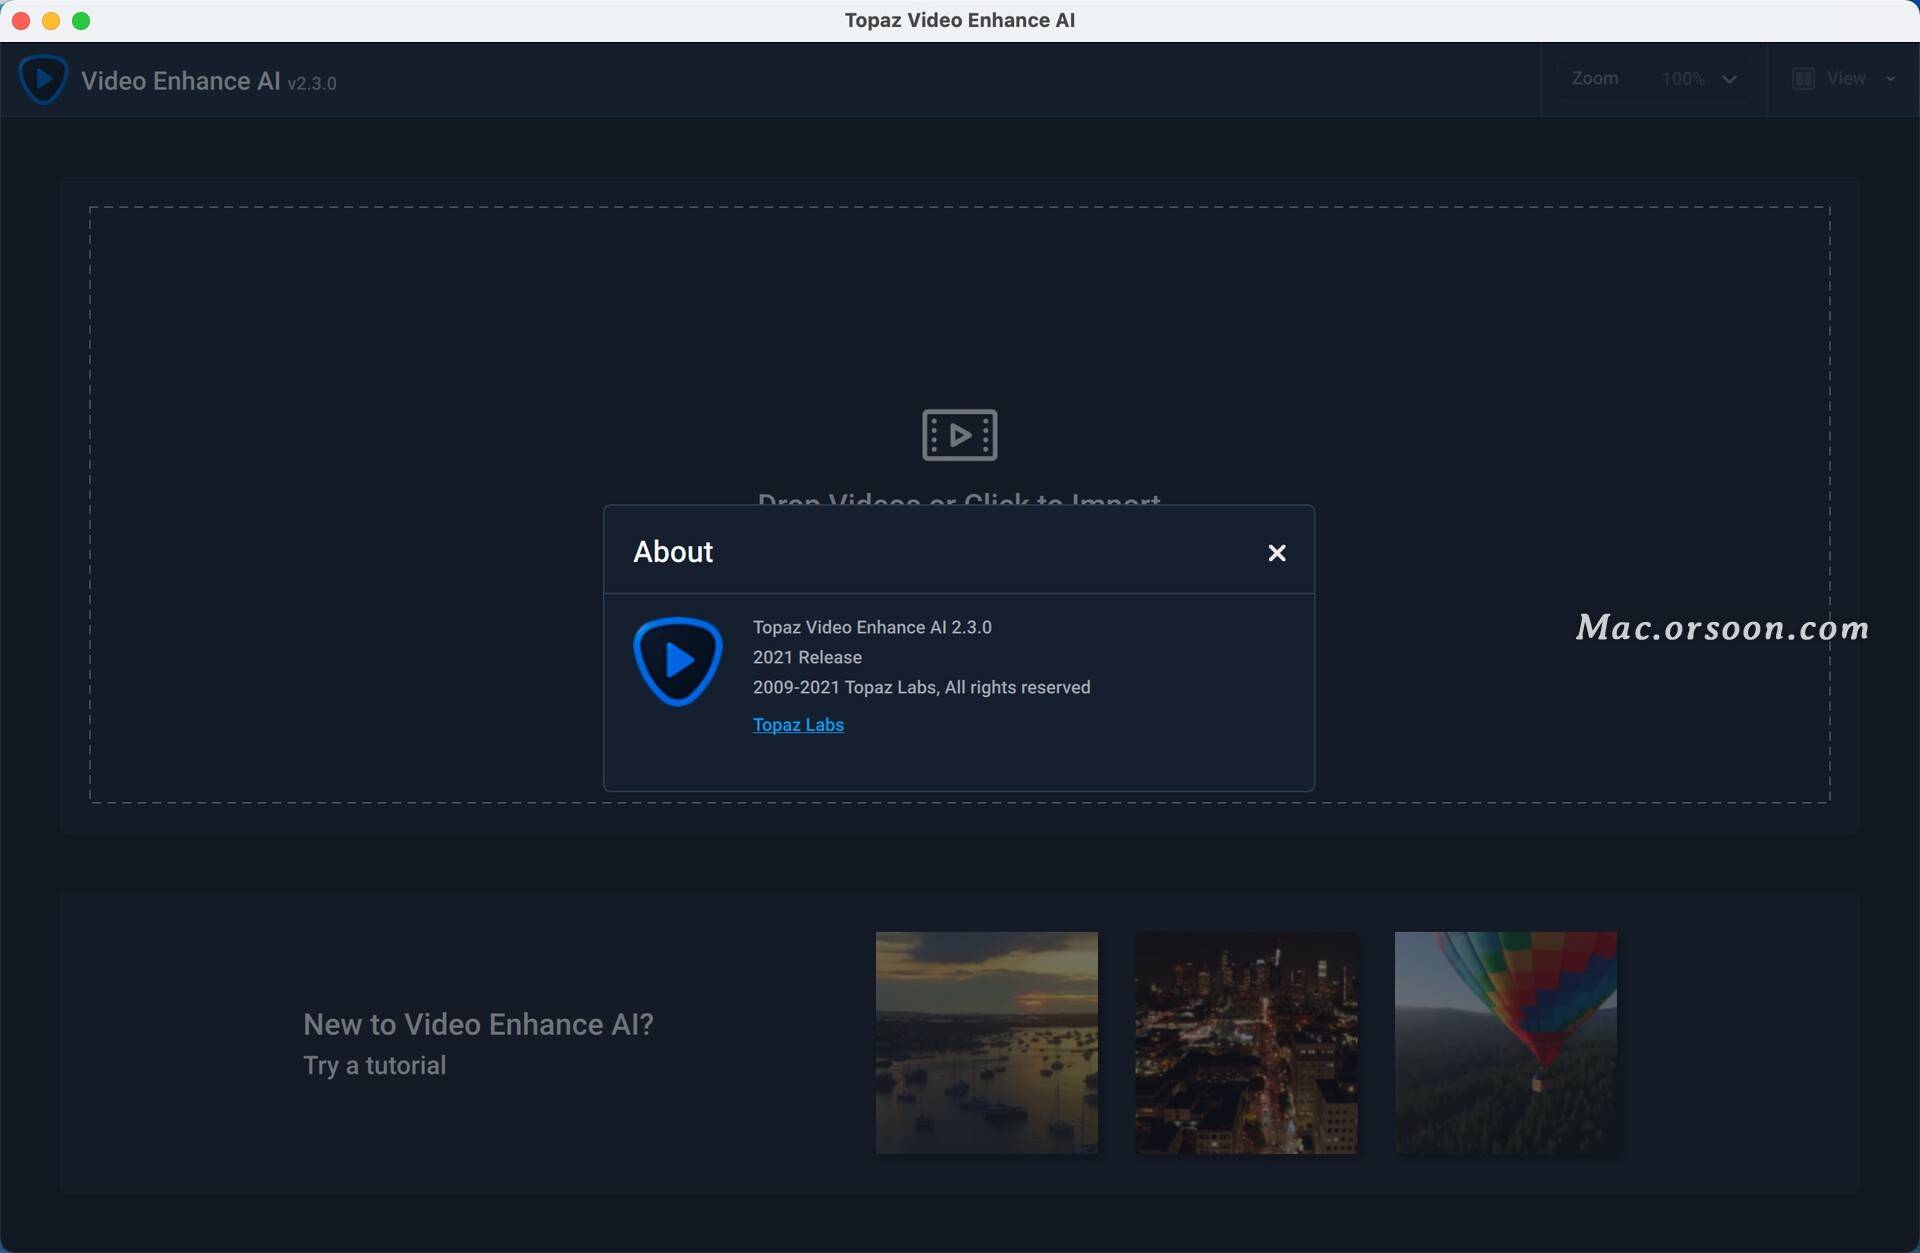Click the Topaz shield logo in About dialog
This screenshot has width=1920, height=1253.
point(678,662)
